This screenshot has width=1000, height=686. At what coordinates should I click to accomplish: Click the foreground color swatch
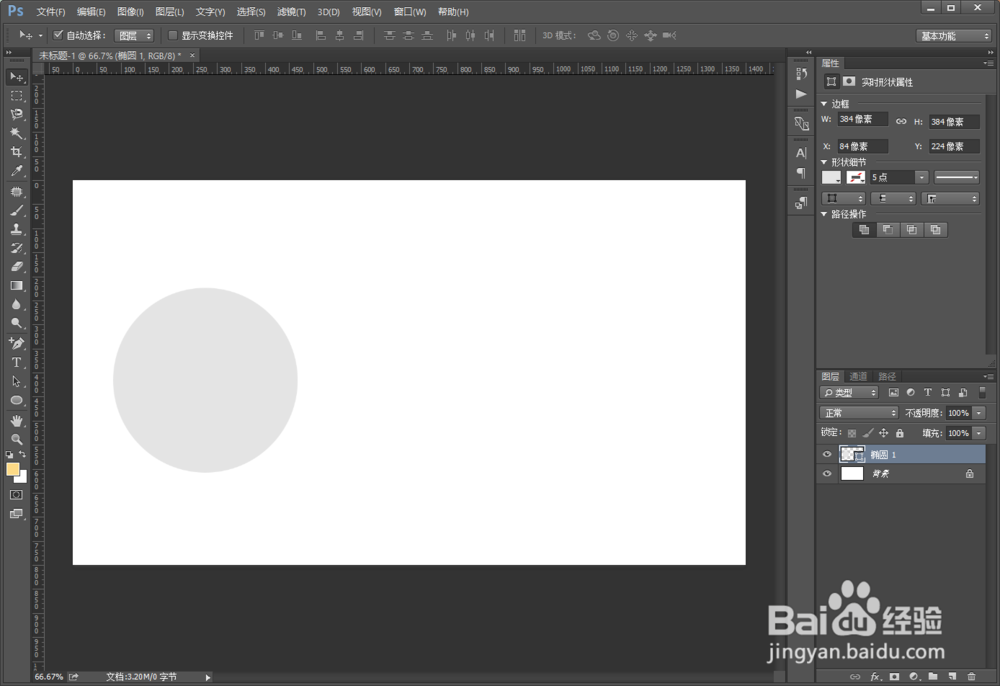(x=12, y=469)
